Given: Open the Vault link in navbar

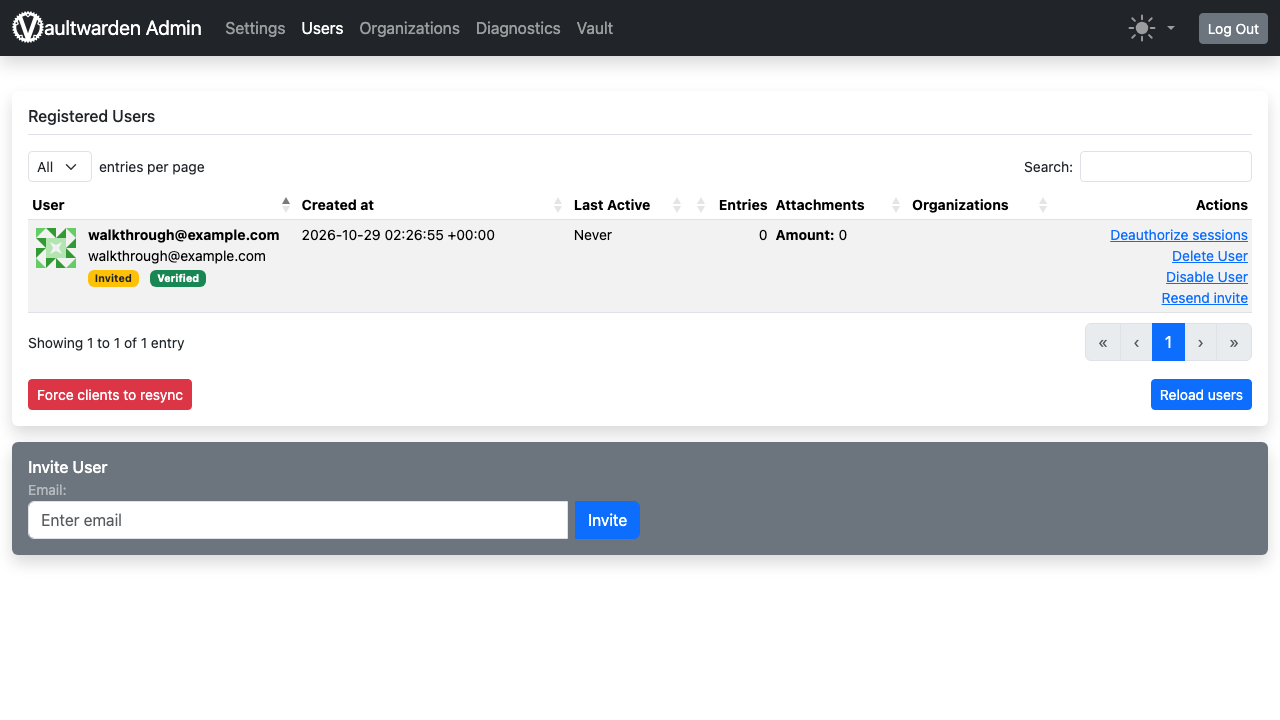Looking at the screenshot, I should click(595, 28).
